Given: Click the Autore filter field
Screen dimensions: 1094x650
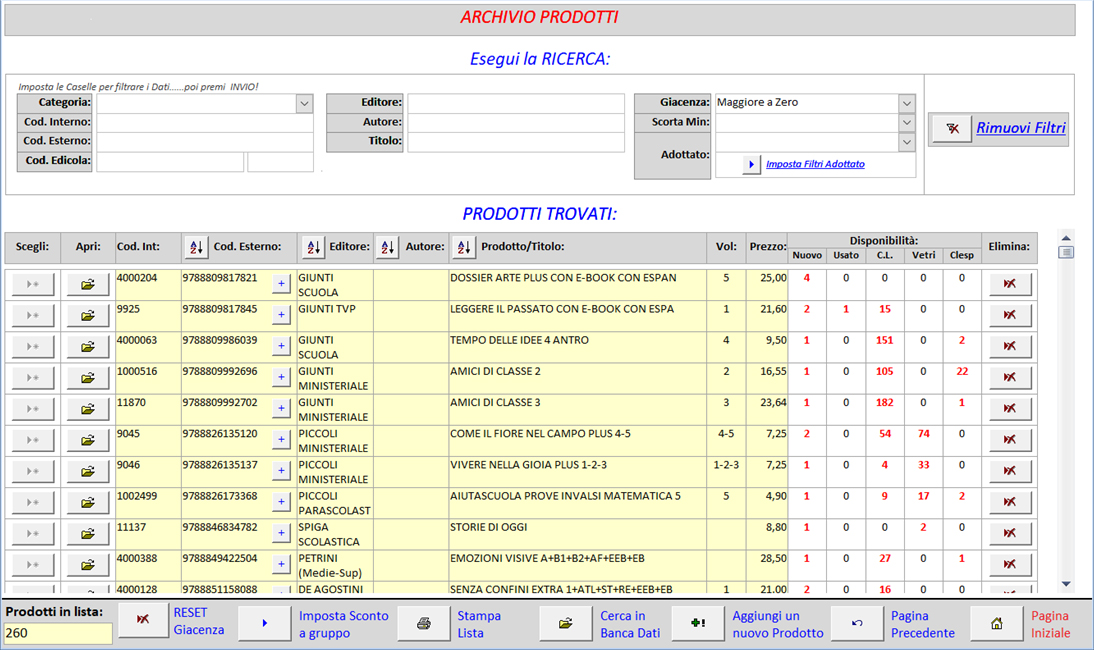Looking at the screenshot, I should click(516, 123).
